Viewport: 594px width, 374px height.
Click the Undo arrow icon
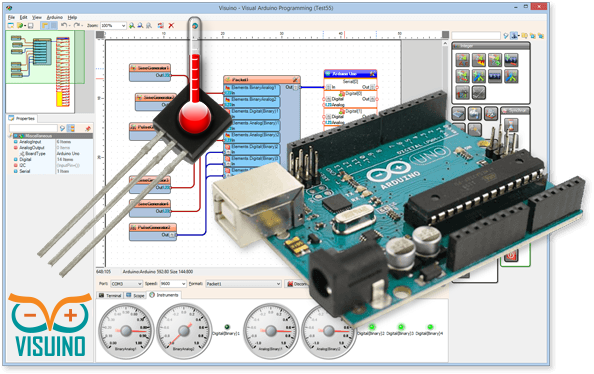[64, 25]
